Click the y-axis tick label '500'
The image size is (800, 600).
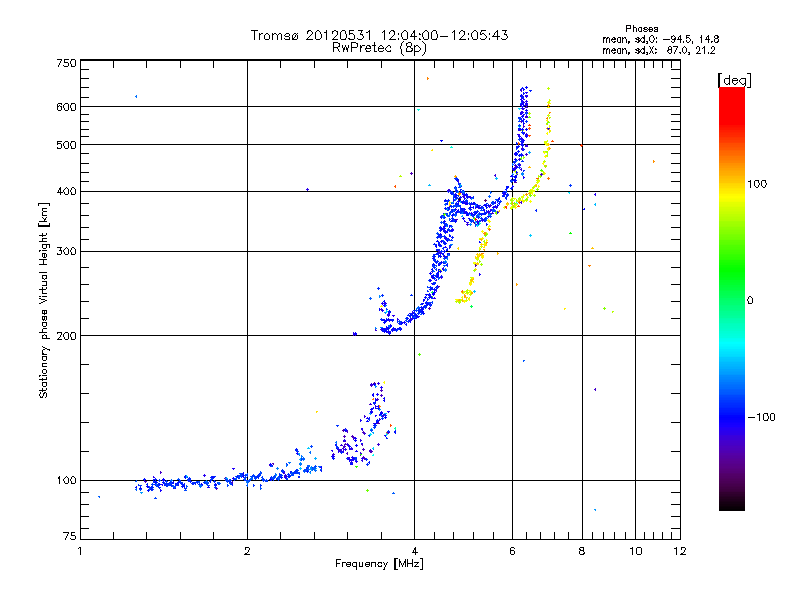66,145
